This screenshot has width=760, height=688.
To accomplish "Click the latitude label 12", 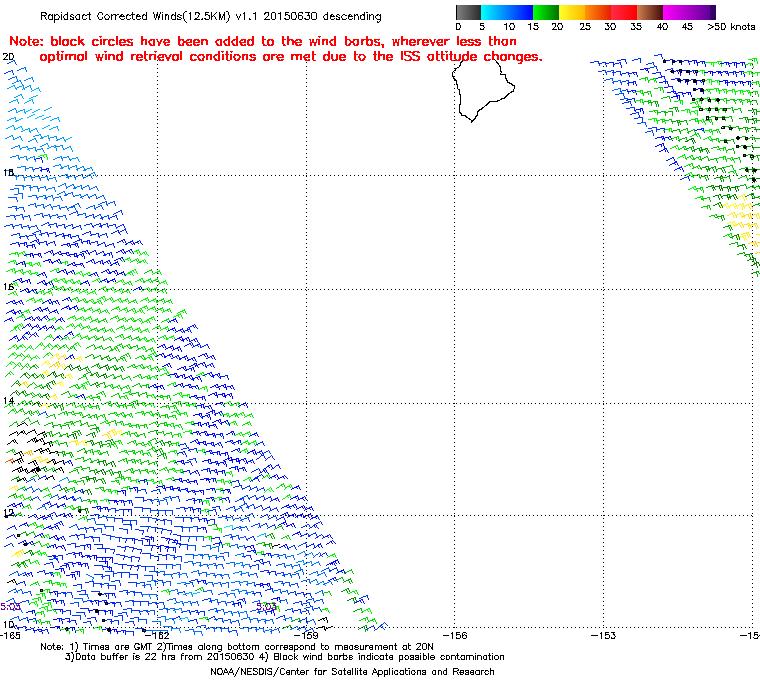I will tap(8, 512).
